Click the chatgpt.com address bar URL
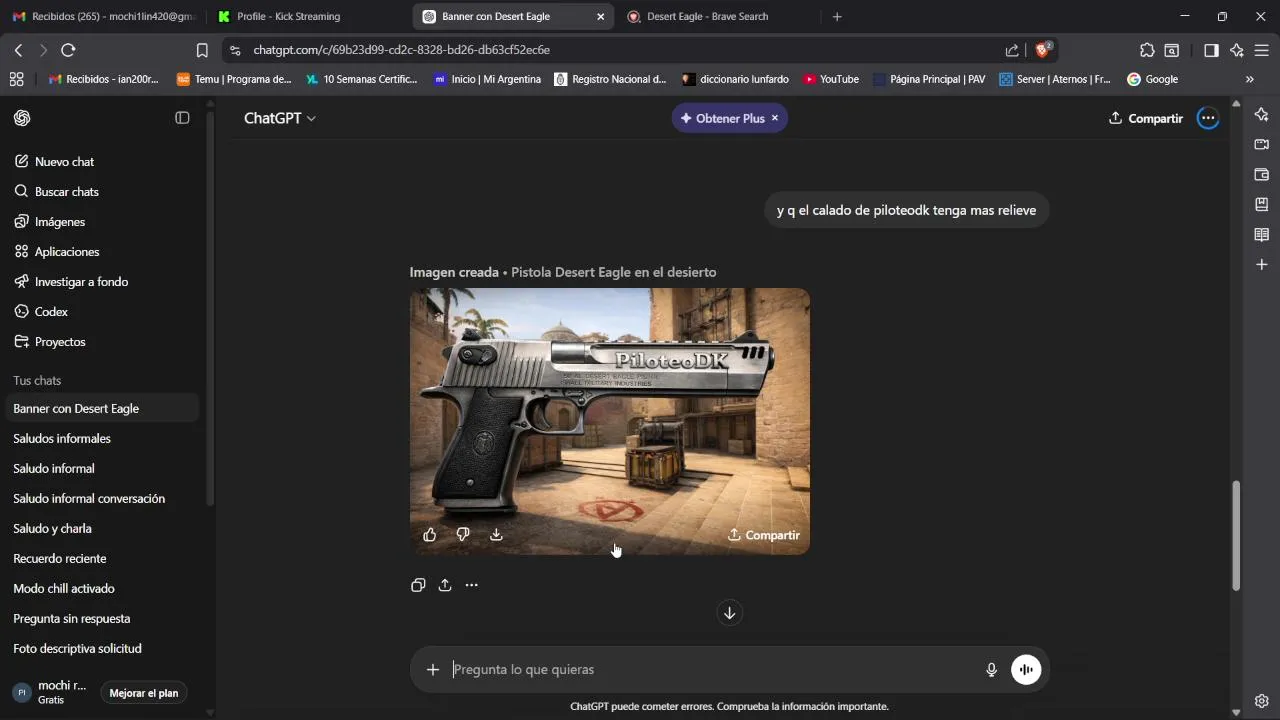The image size is (1280, 720). [402, 50]
